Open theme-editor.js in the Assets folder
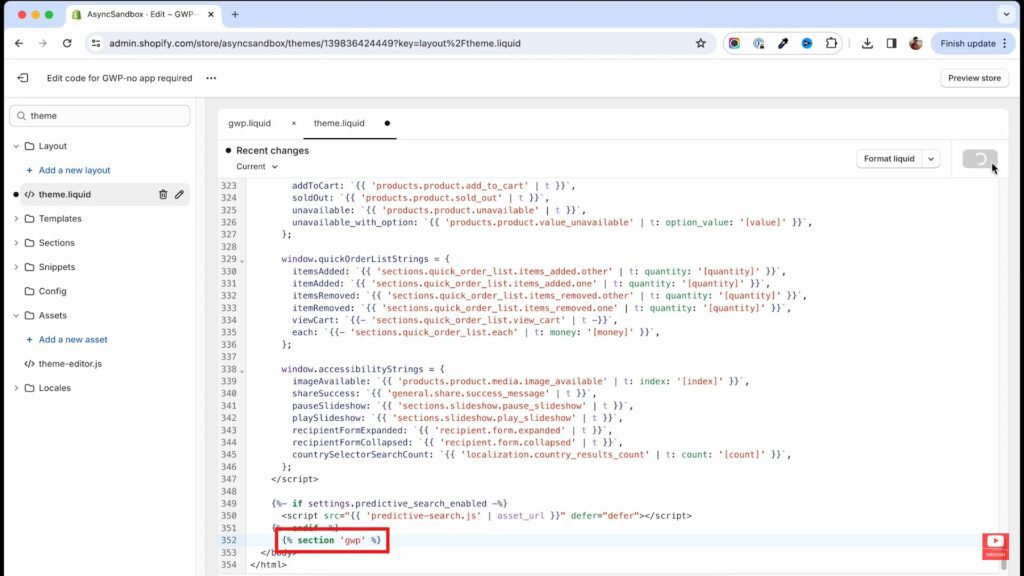The image size is (1024, 576). [x=70, y=364]
